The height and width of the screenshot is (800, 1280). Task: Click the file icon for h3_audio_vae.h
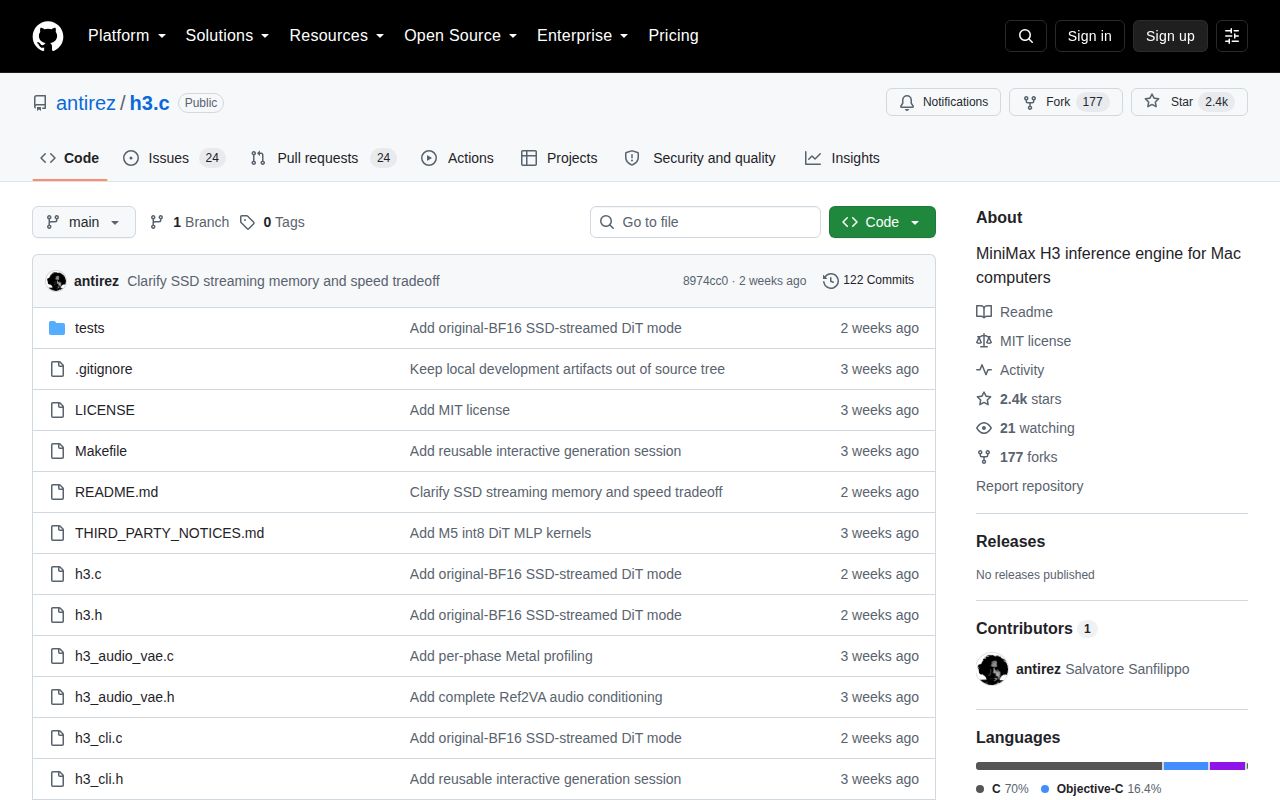pyautogui.click(x=57, y=697)
